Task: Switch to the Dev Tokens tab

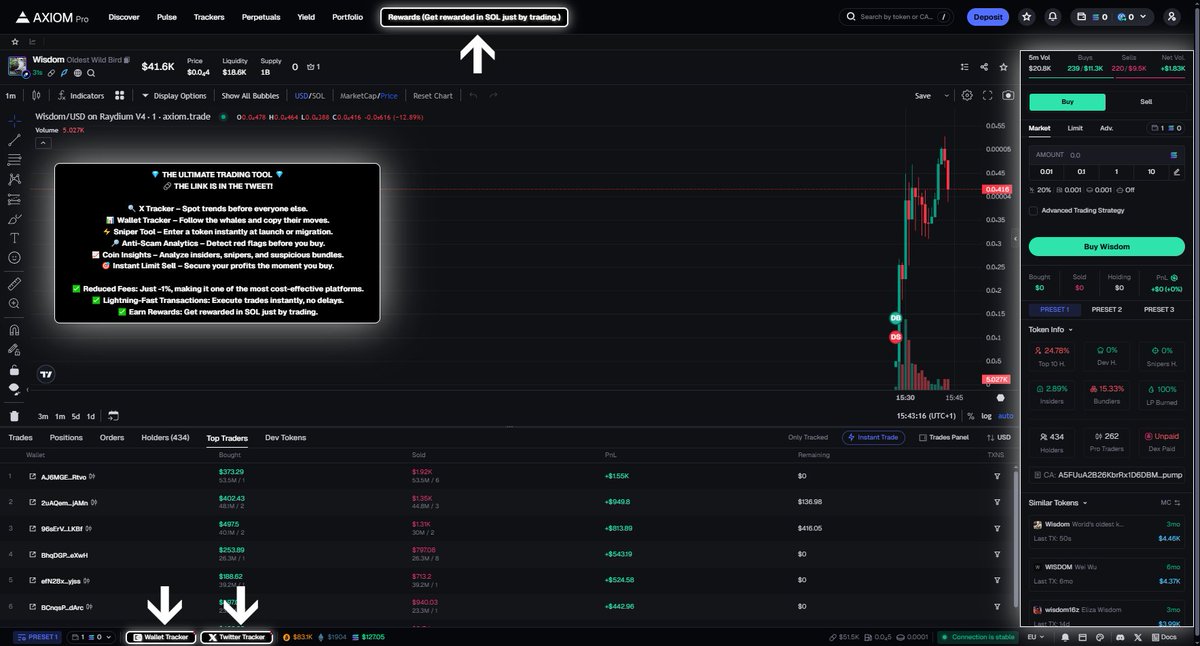Action: [x=285, y=438]
